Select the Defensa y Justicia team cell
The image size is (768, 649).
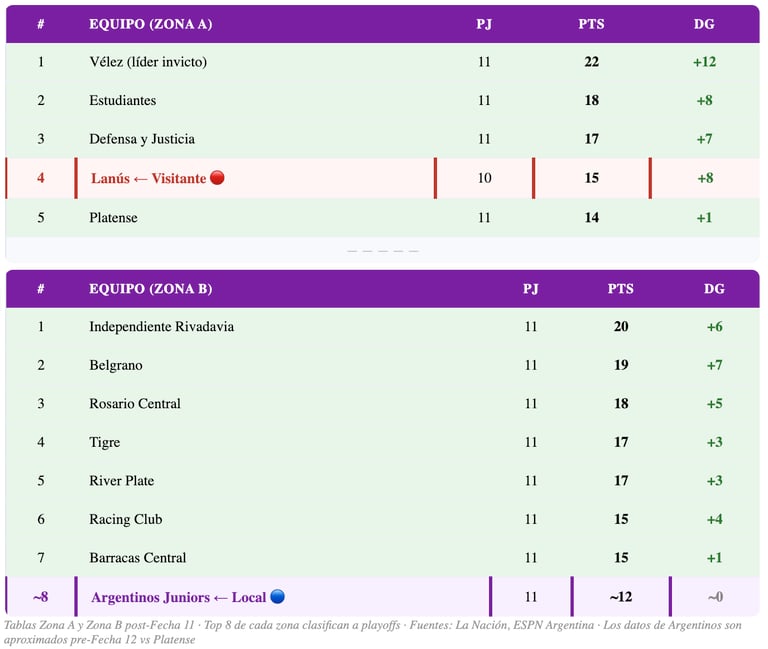[142, 140]
